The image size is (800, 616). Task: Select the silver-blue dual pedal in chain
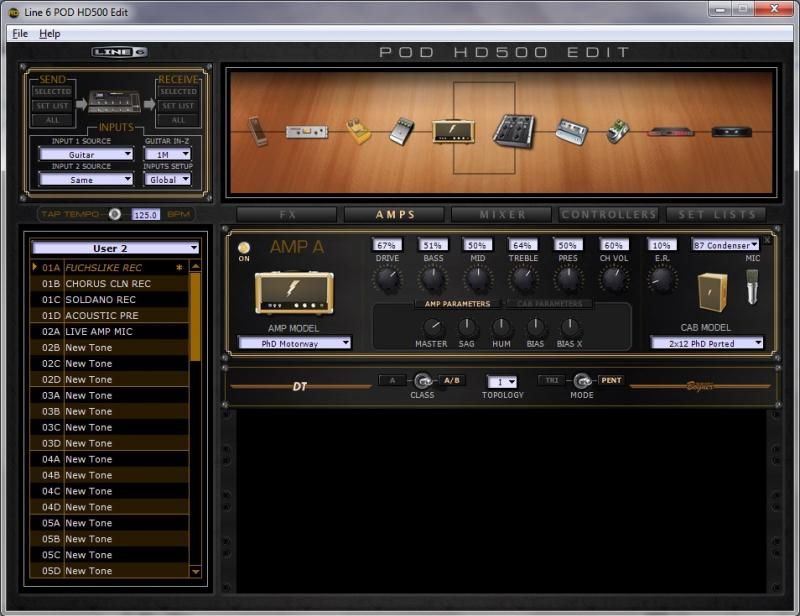(572, 131)
